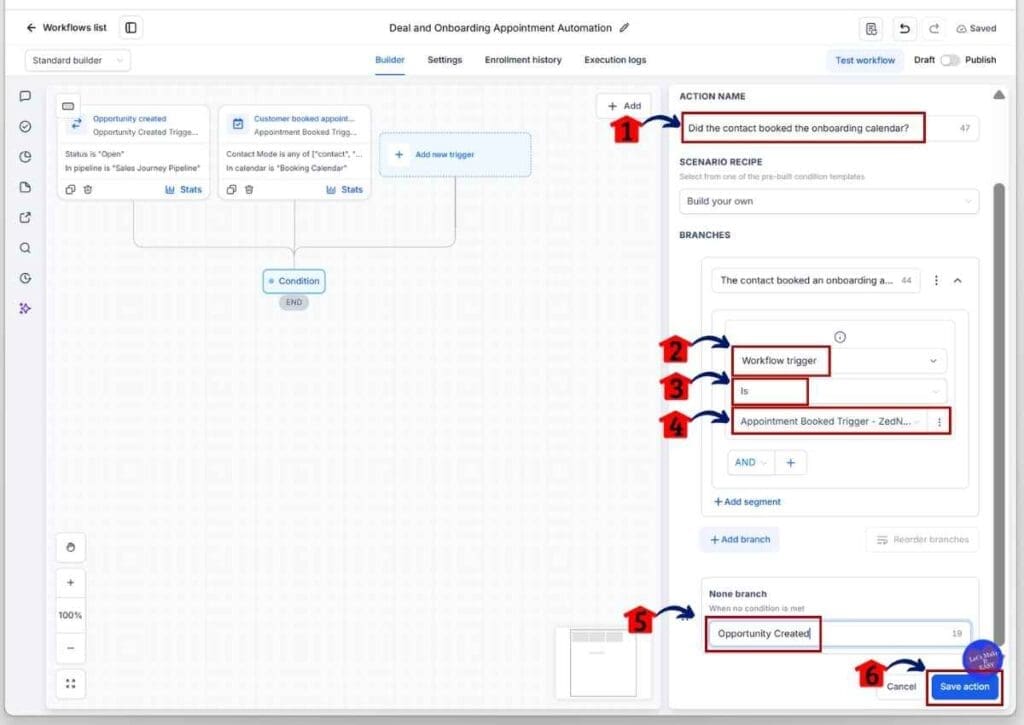This screenshot has height=725, width=1024.
Task: Open the workflow notes icon
Action: pos(871,29)
